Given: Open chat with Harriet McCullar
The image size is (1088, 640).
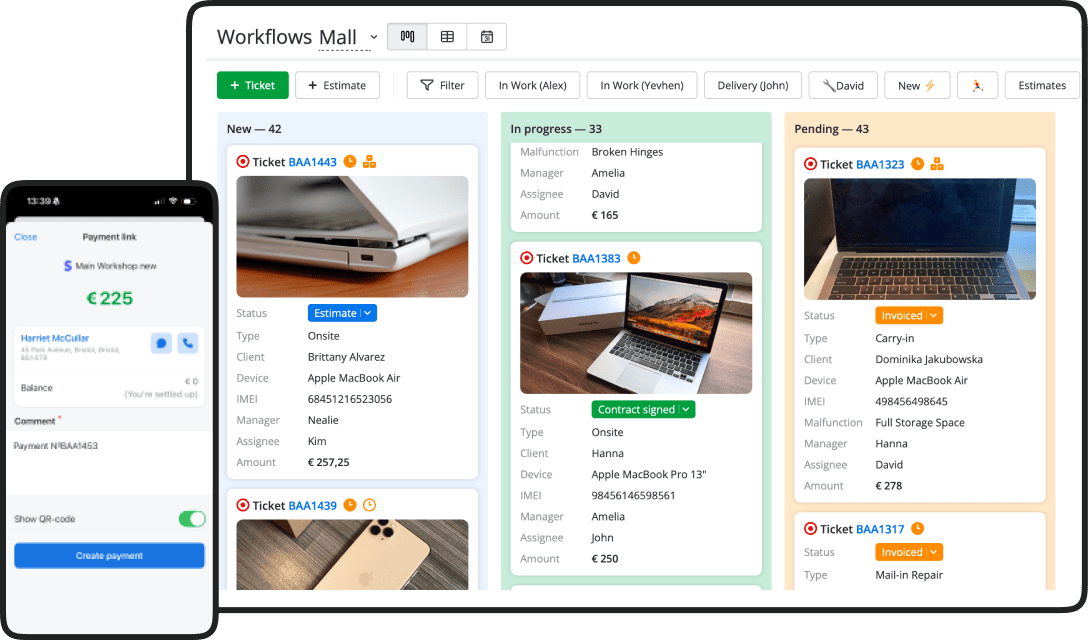Looking at the screenshot, I should [x=161, y=343].
